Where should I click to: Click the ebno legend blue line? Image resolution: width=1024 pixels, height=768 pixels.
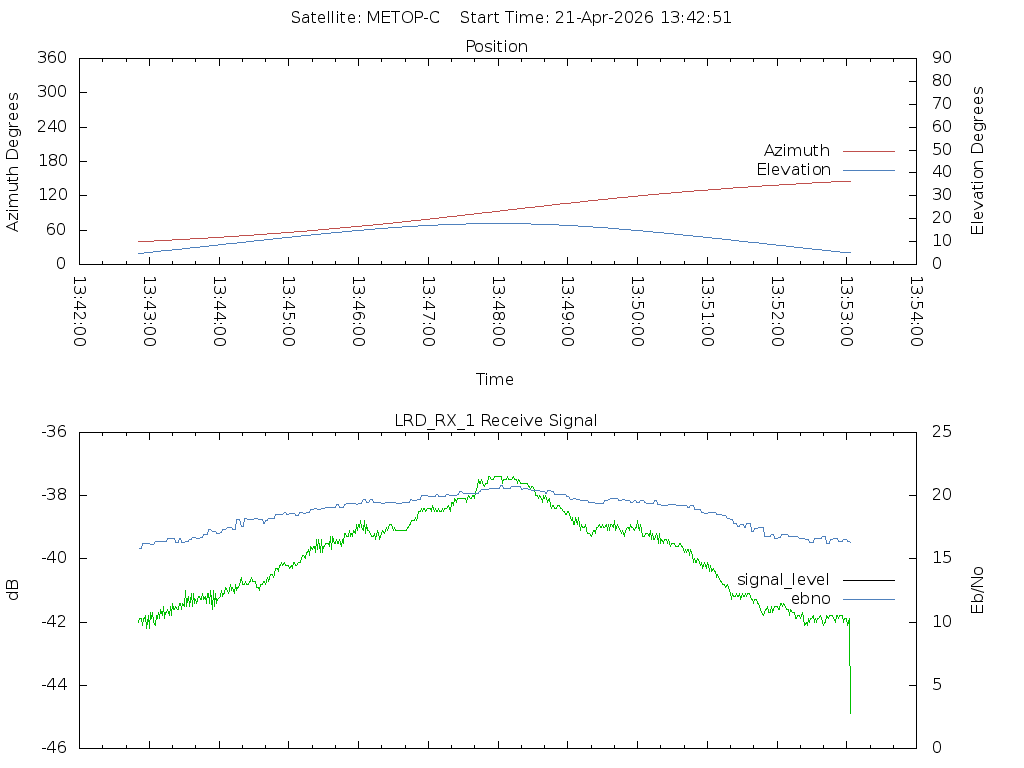click(869, 599)
